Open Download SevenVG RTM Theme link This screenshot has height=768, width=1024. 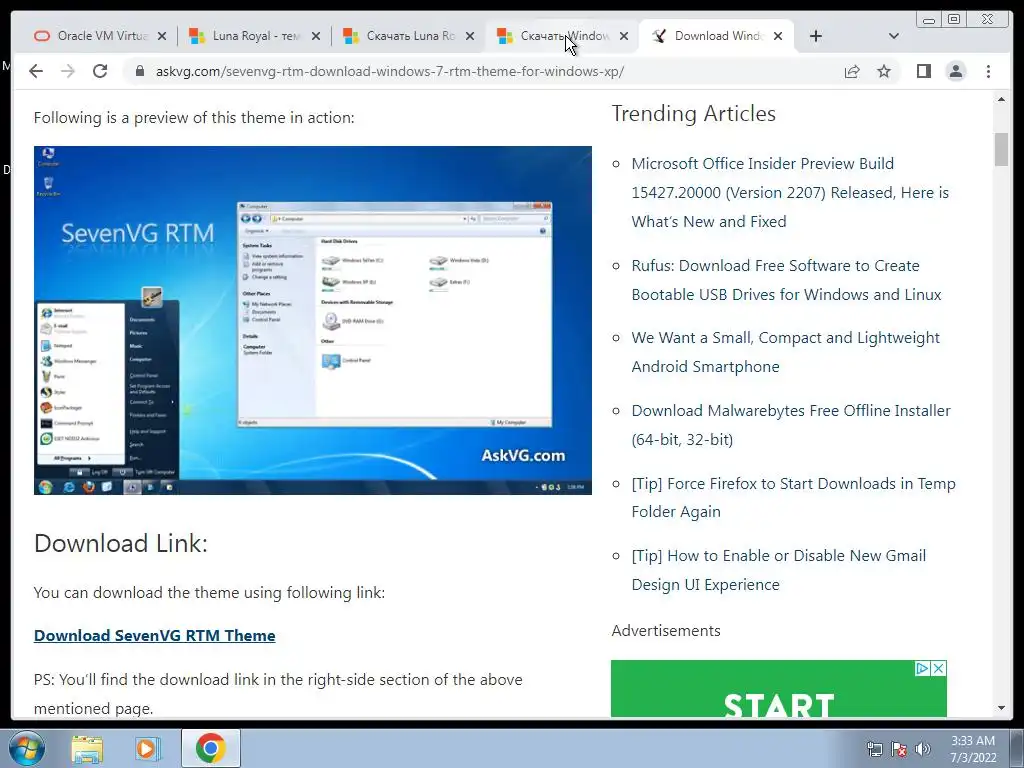(155, 635)
